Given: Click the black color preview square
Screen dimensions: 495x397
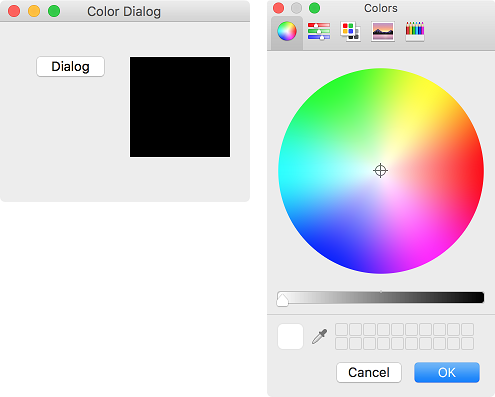Looking at the screenshot, I should pos(180,107).
